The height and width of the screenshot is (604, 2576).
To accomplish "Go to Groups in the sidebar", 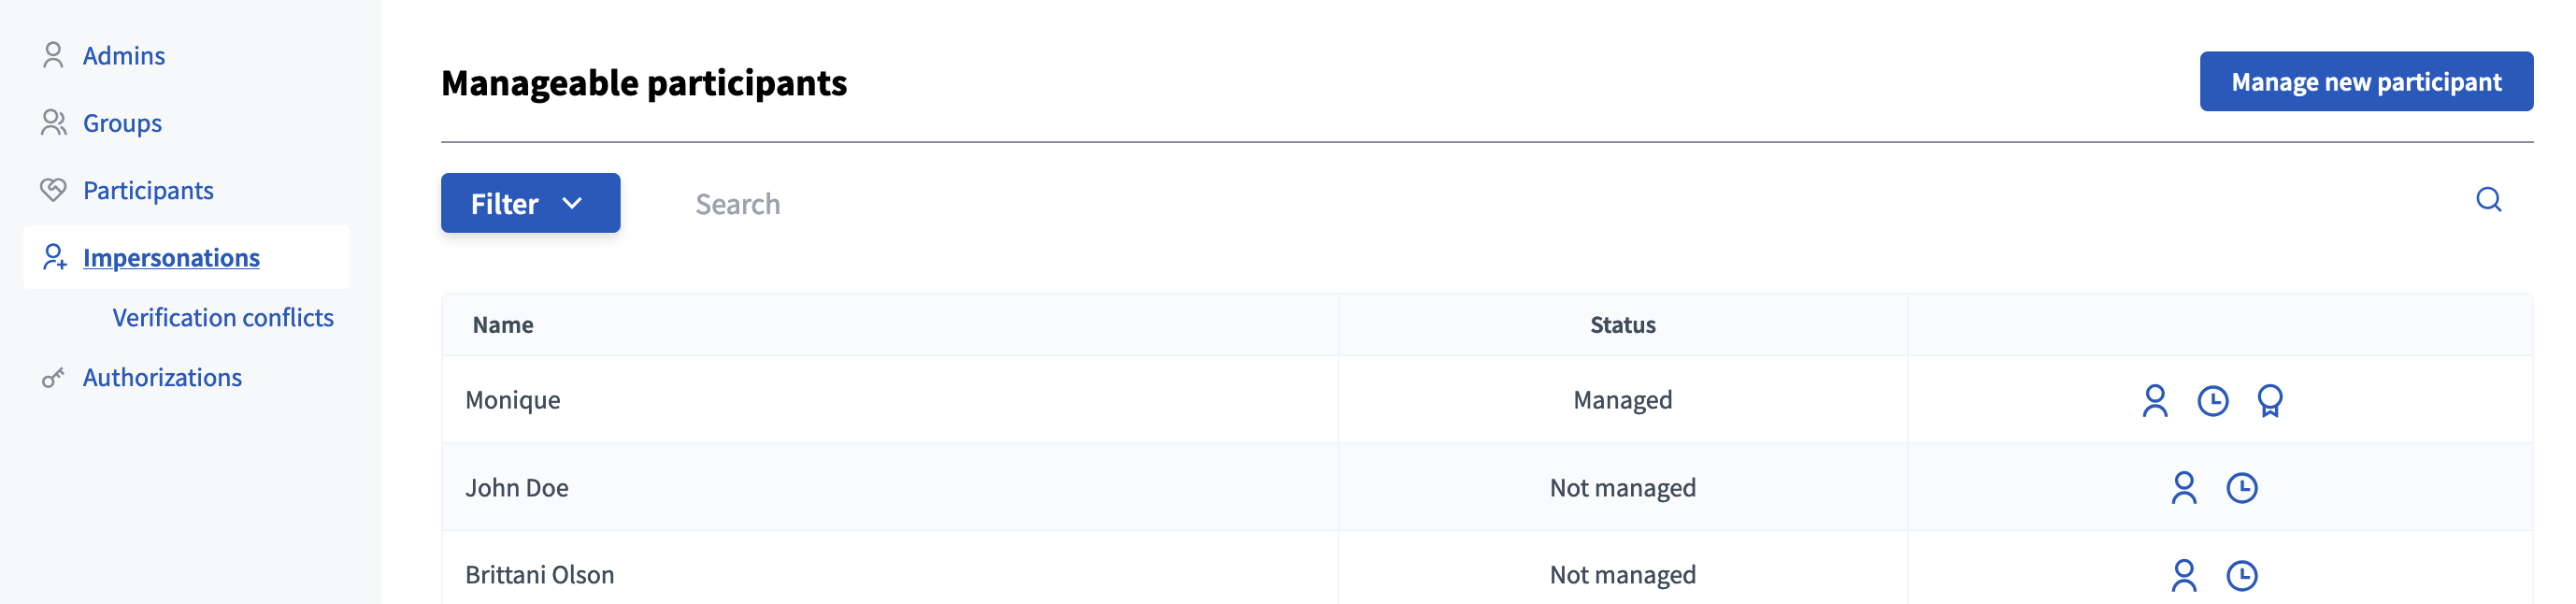I will (x=122, y=123).
